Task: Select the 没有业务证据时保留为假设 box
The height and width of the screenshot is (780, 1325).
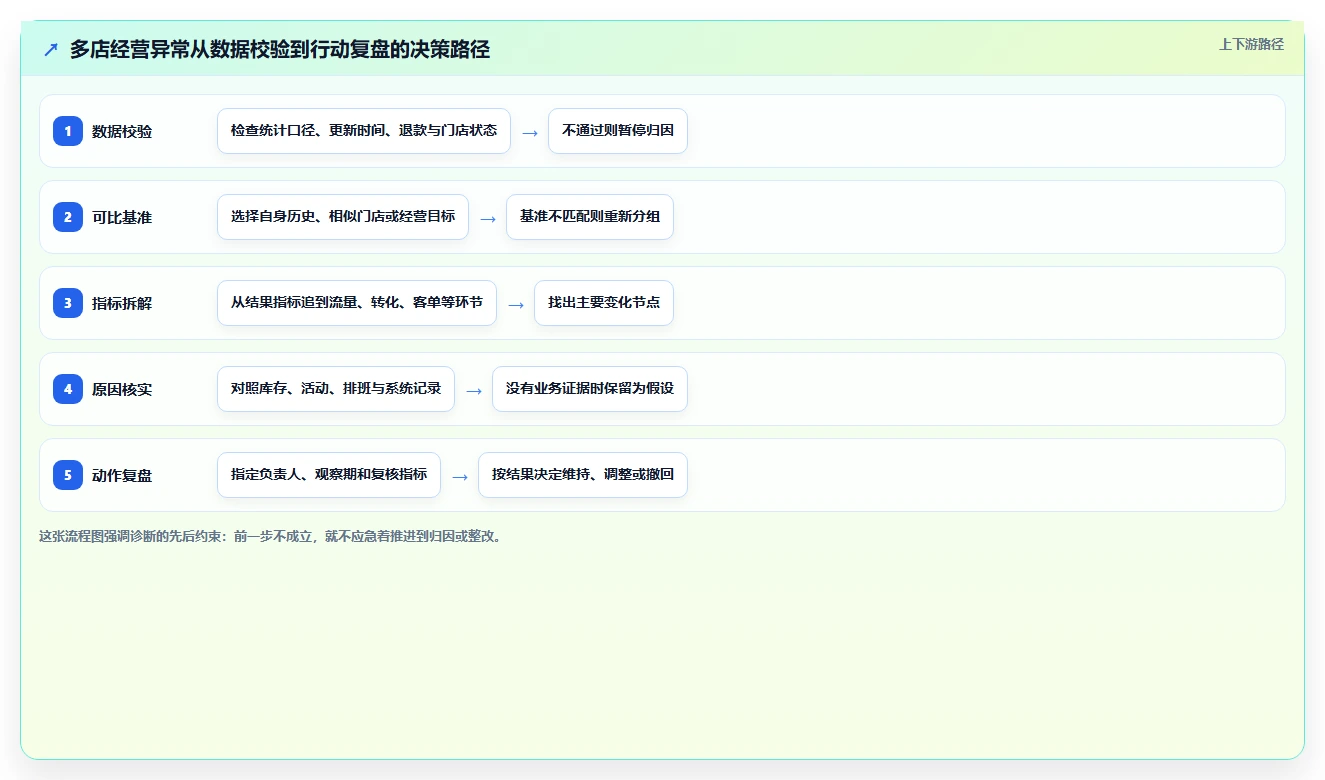Action: click(590, 389)
